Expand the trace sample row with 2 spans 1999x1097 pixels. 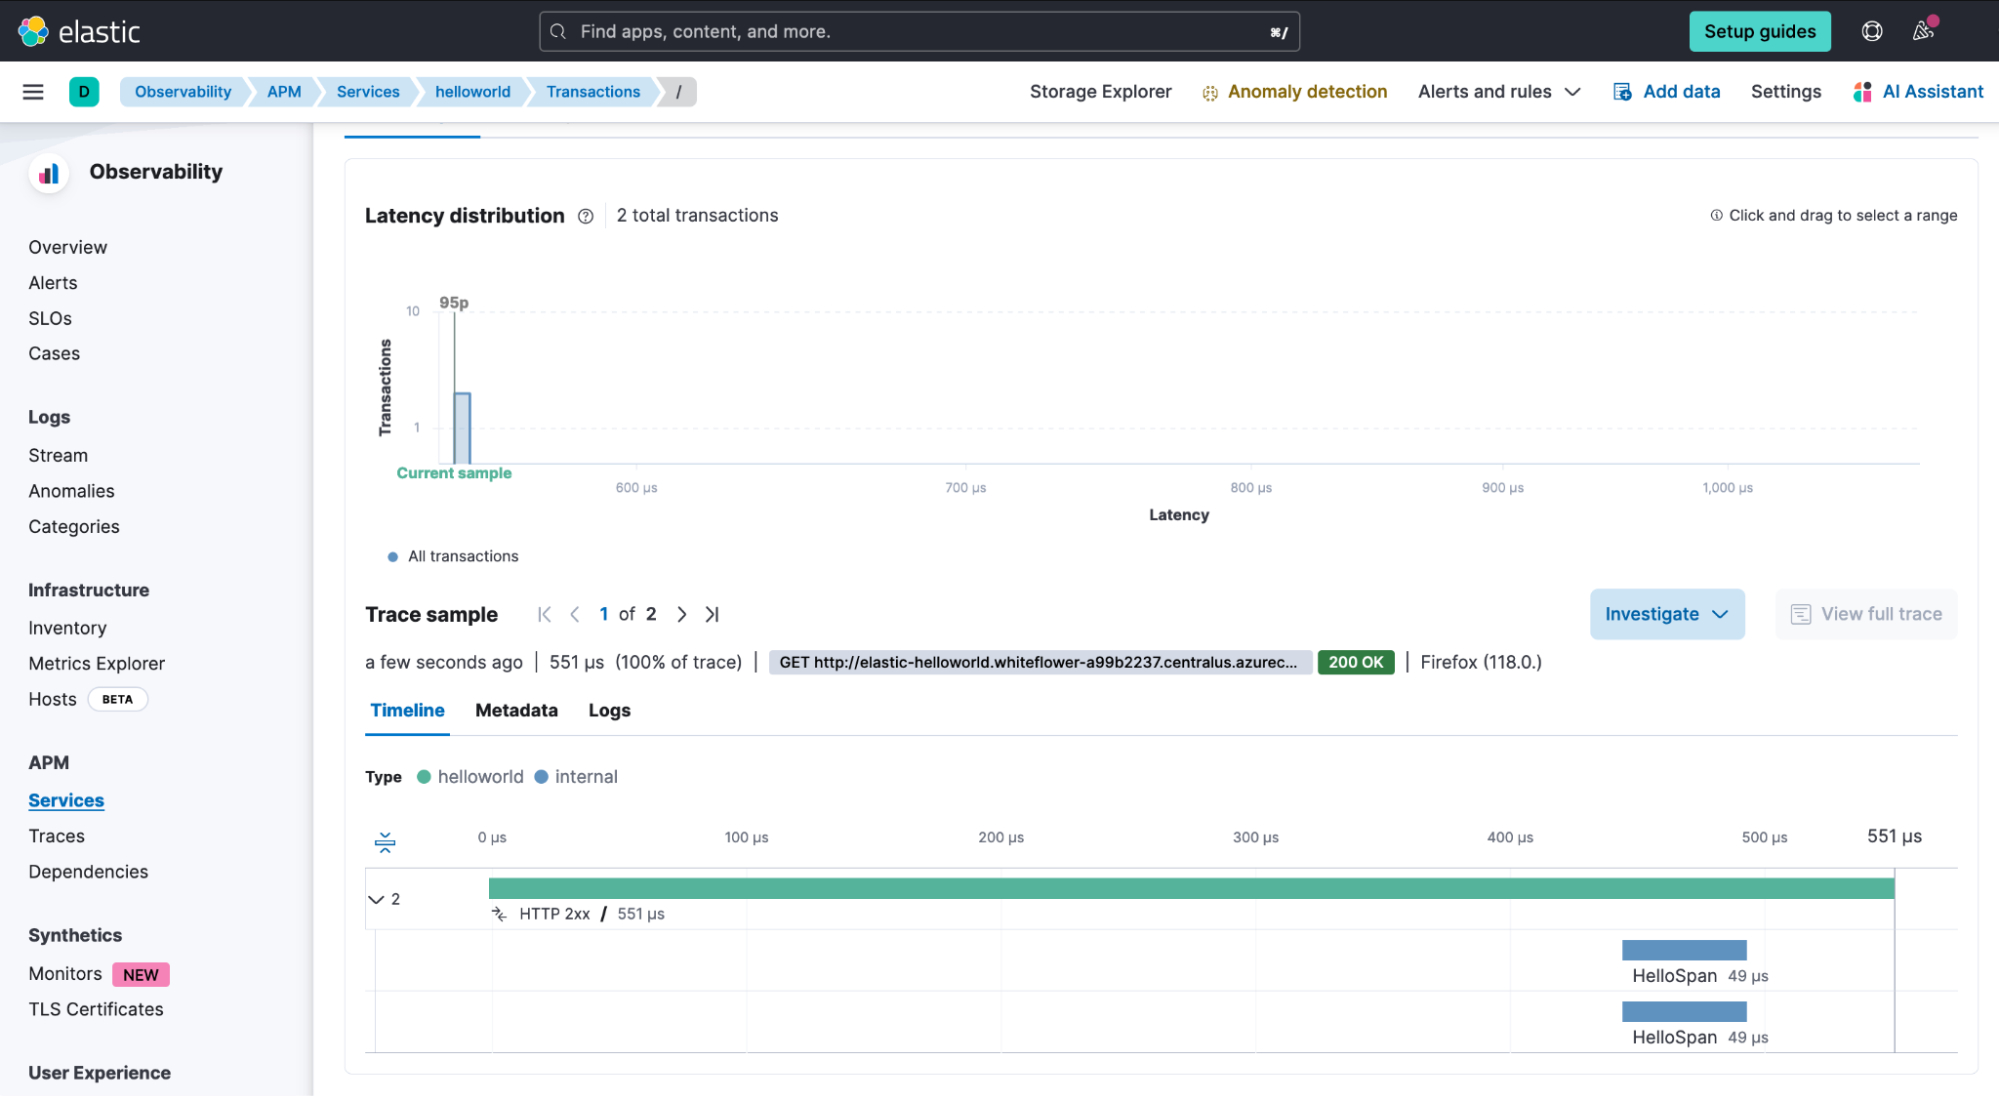point(375,898)
